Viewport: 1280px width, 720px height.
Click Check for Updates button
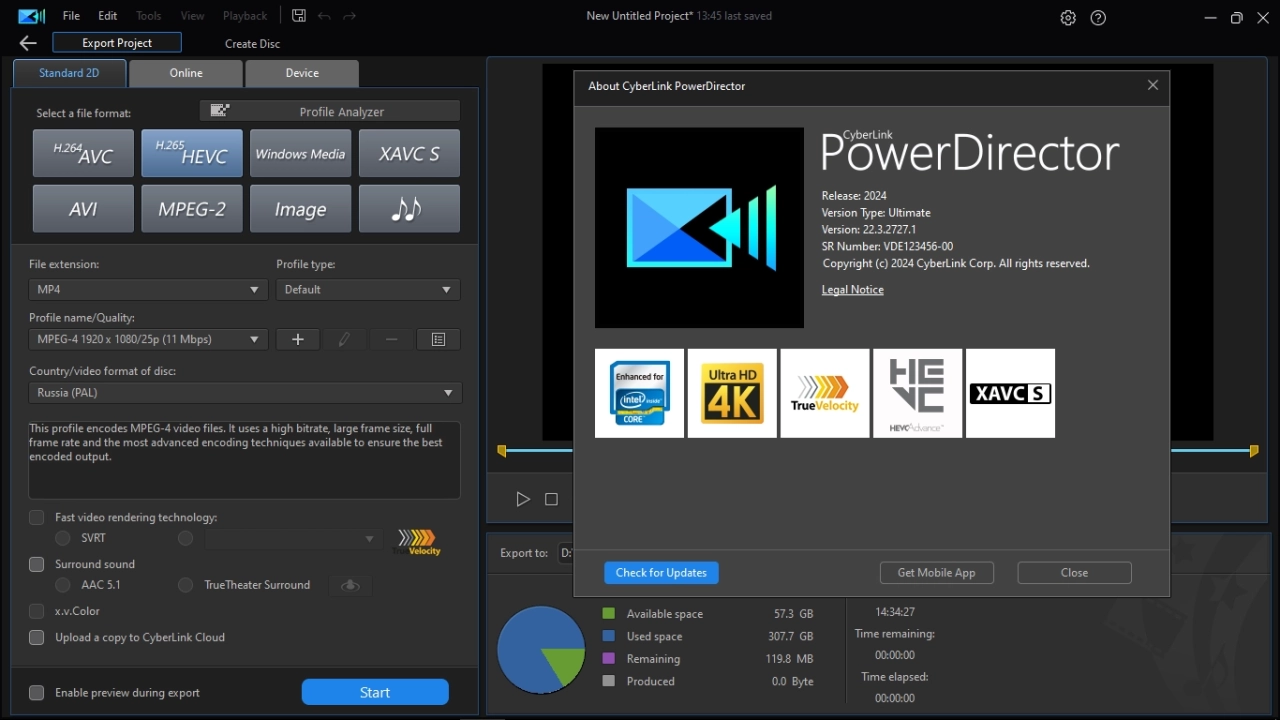click(661, 573)
